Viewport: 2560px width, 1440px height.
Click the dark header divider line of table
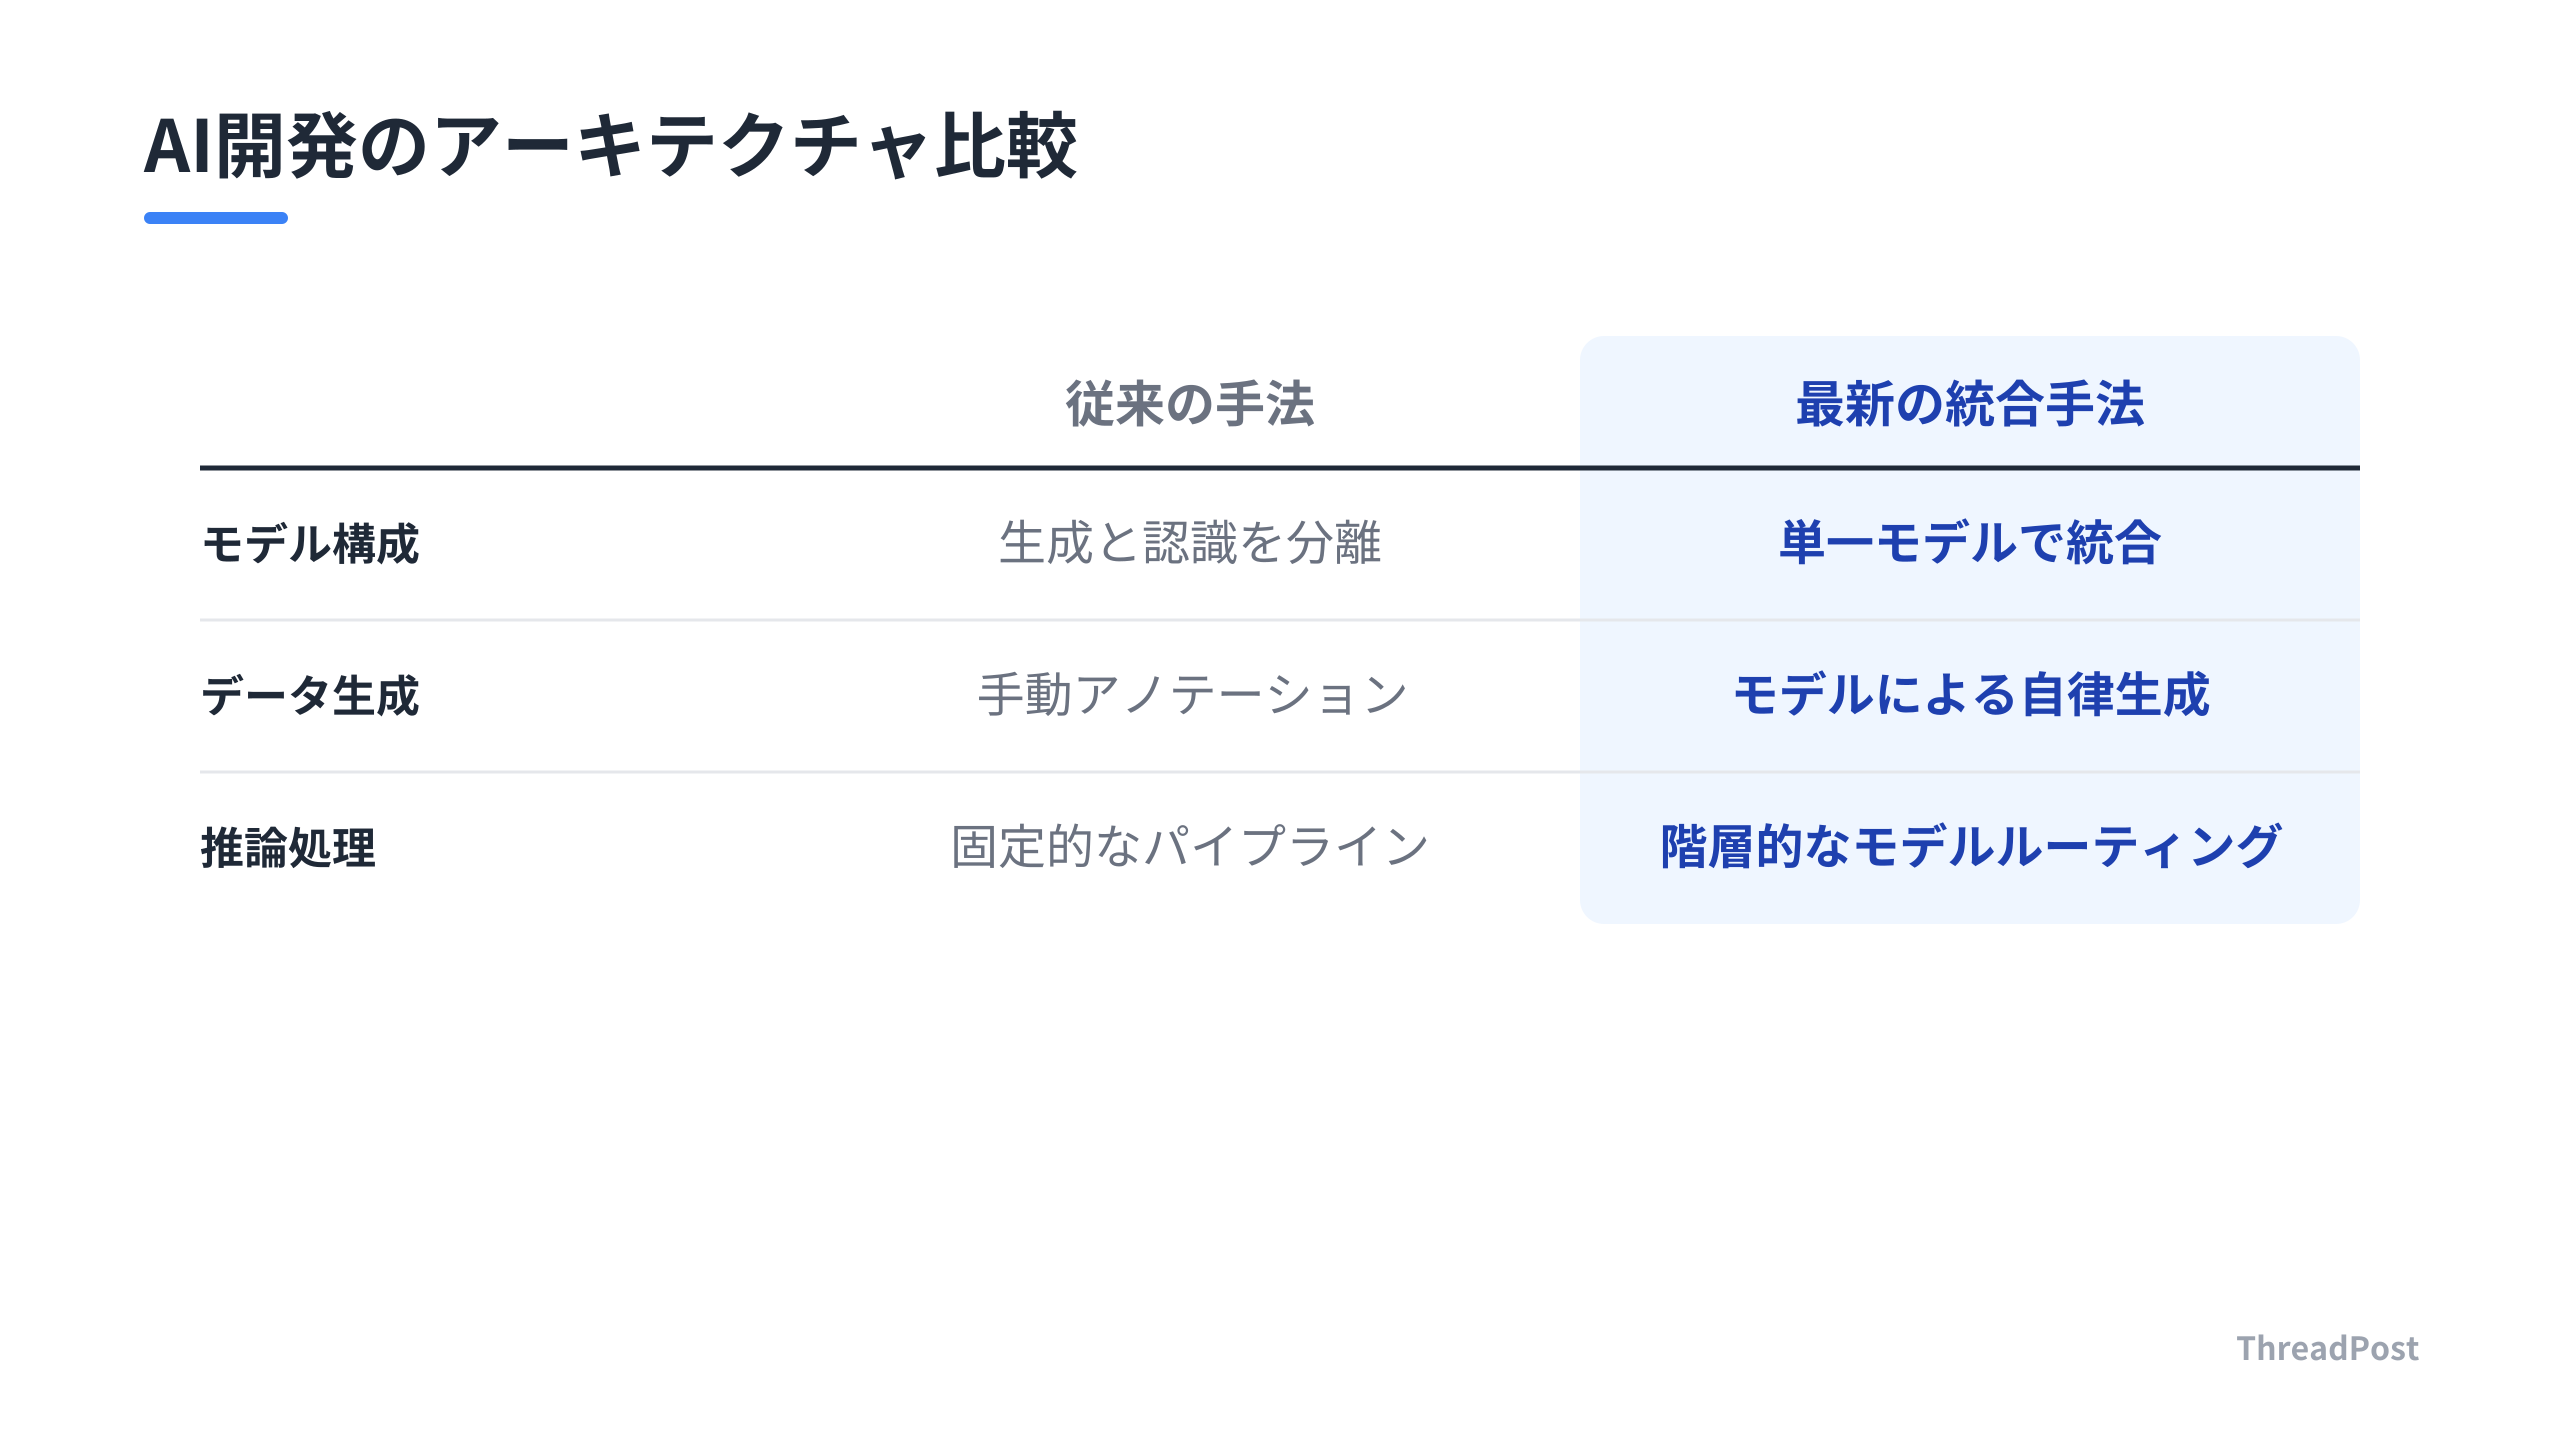1280,467
